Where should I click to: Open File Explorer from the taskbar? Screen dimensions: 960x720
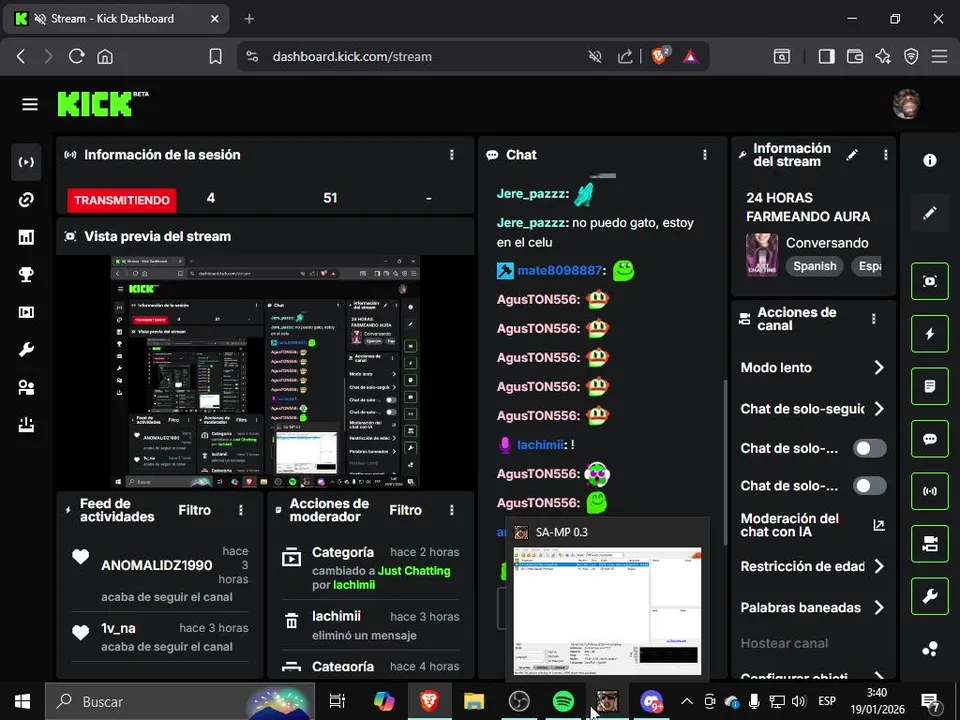point(474,701)
